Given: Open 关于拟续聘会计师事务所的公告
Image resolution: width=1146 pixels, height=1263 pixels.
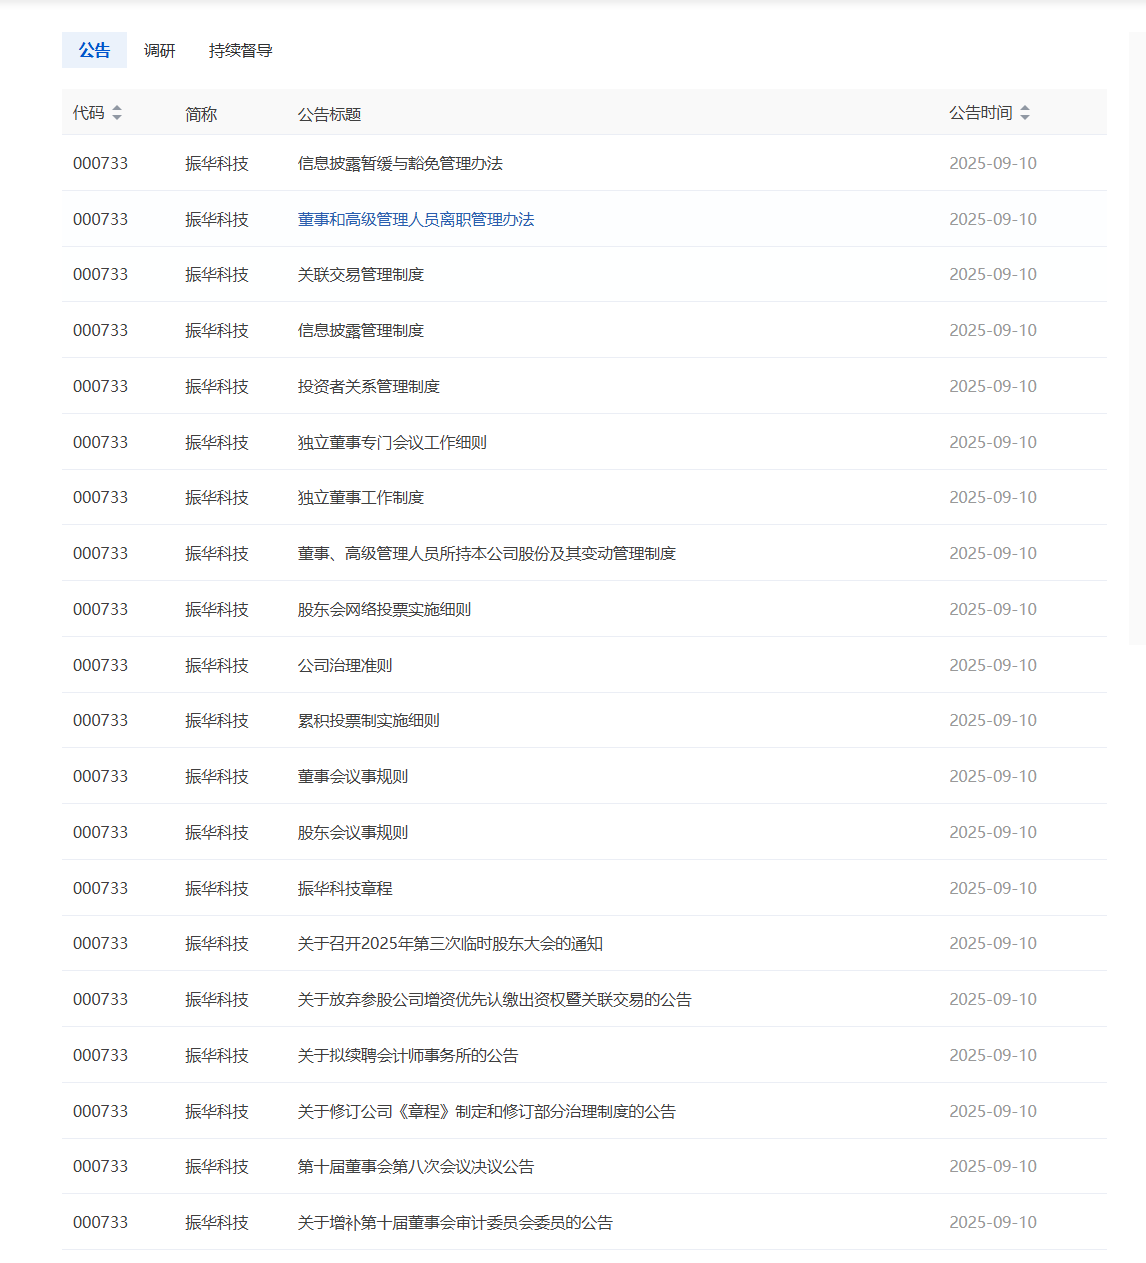Looking at the screenshot, I should point(408,1055).
